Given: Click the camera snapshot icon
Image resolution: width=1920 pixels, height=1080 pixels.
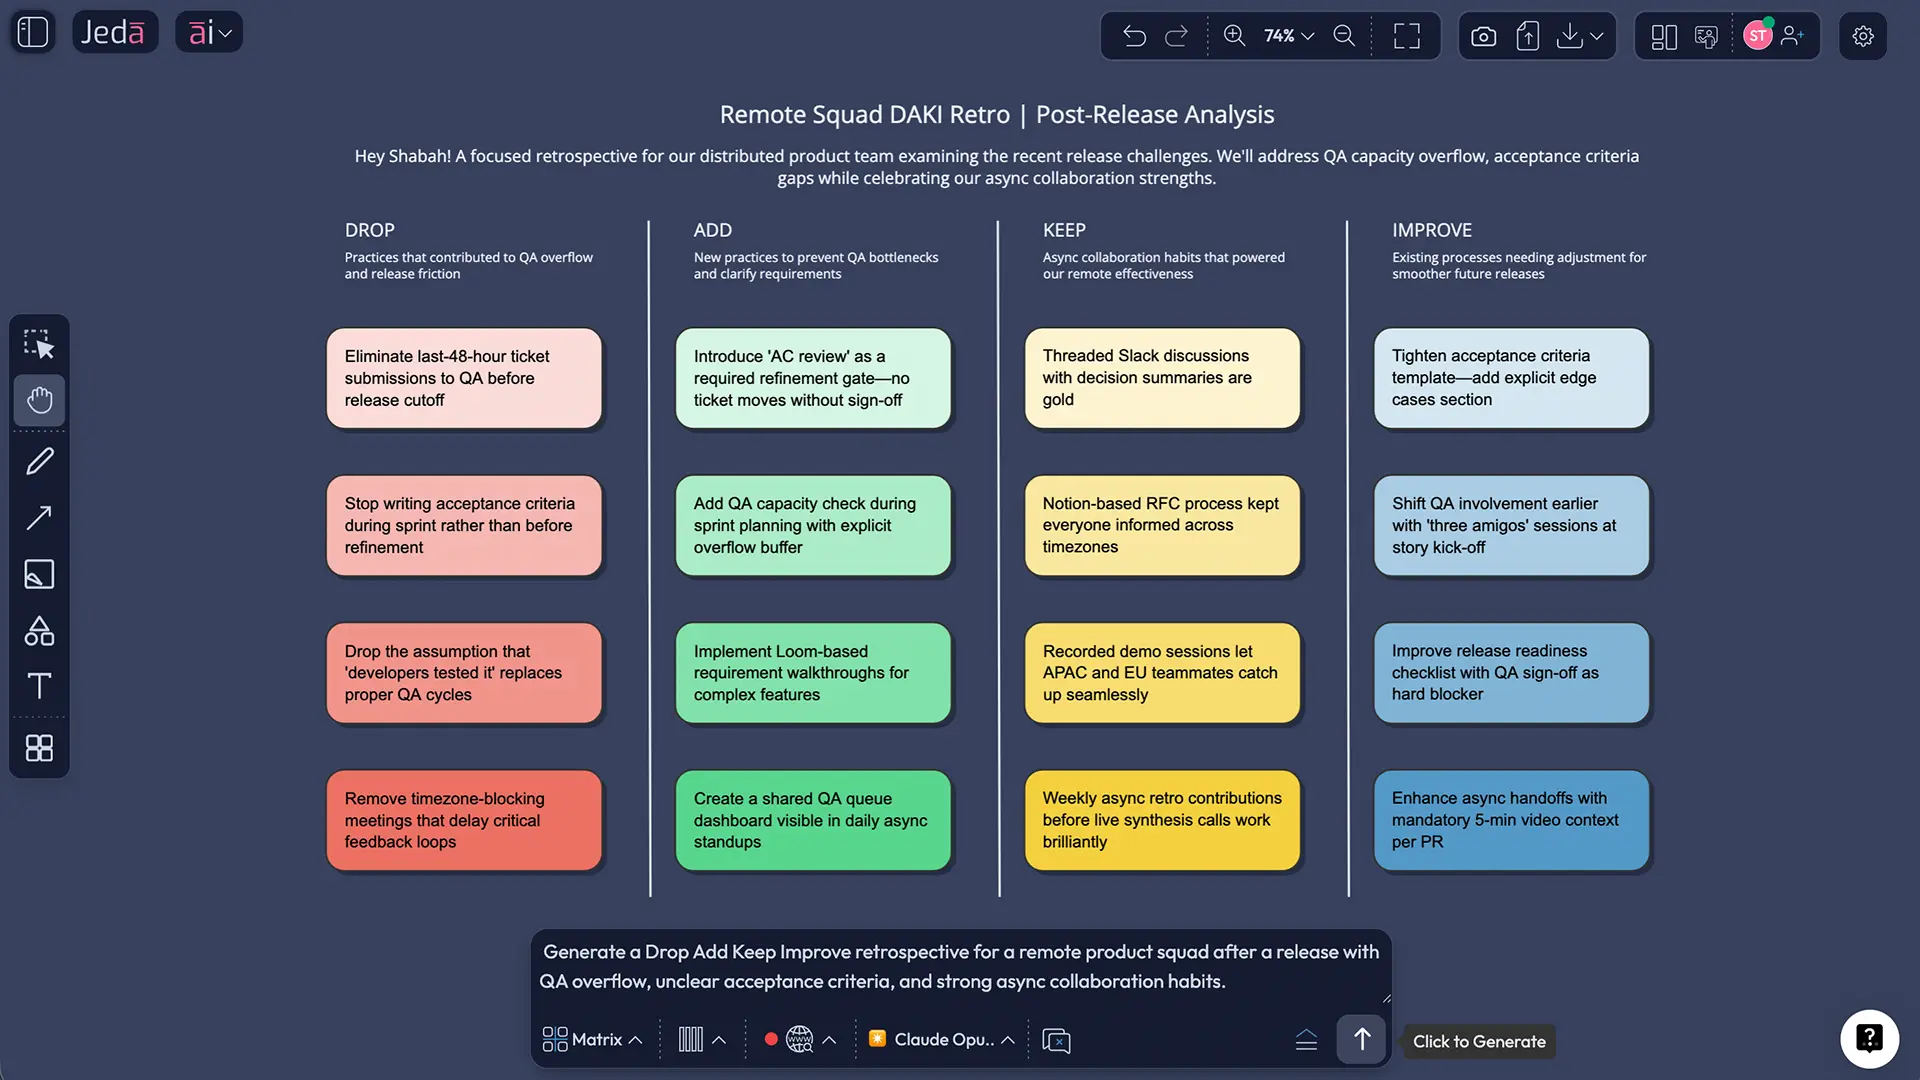Looking at the screenshot, I should 1483,36.
